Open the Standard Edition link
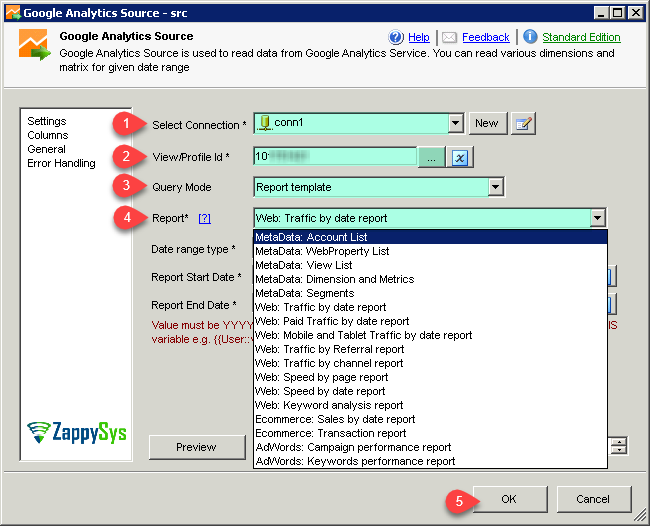 click(581, 37)
